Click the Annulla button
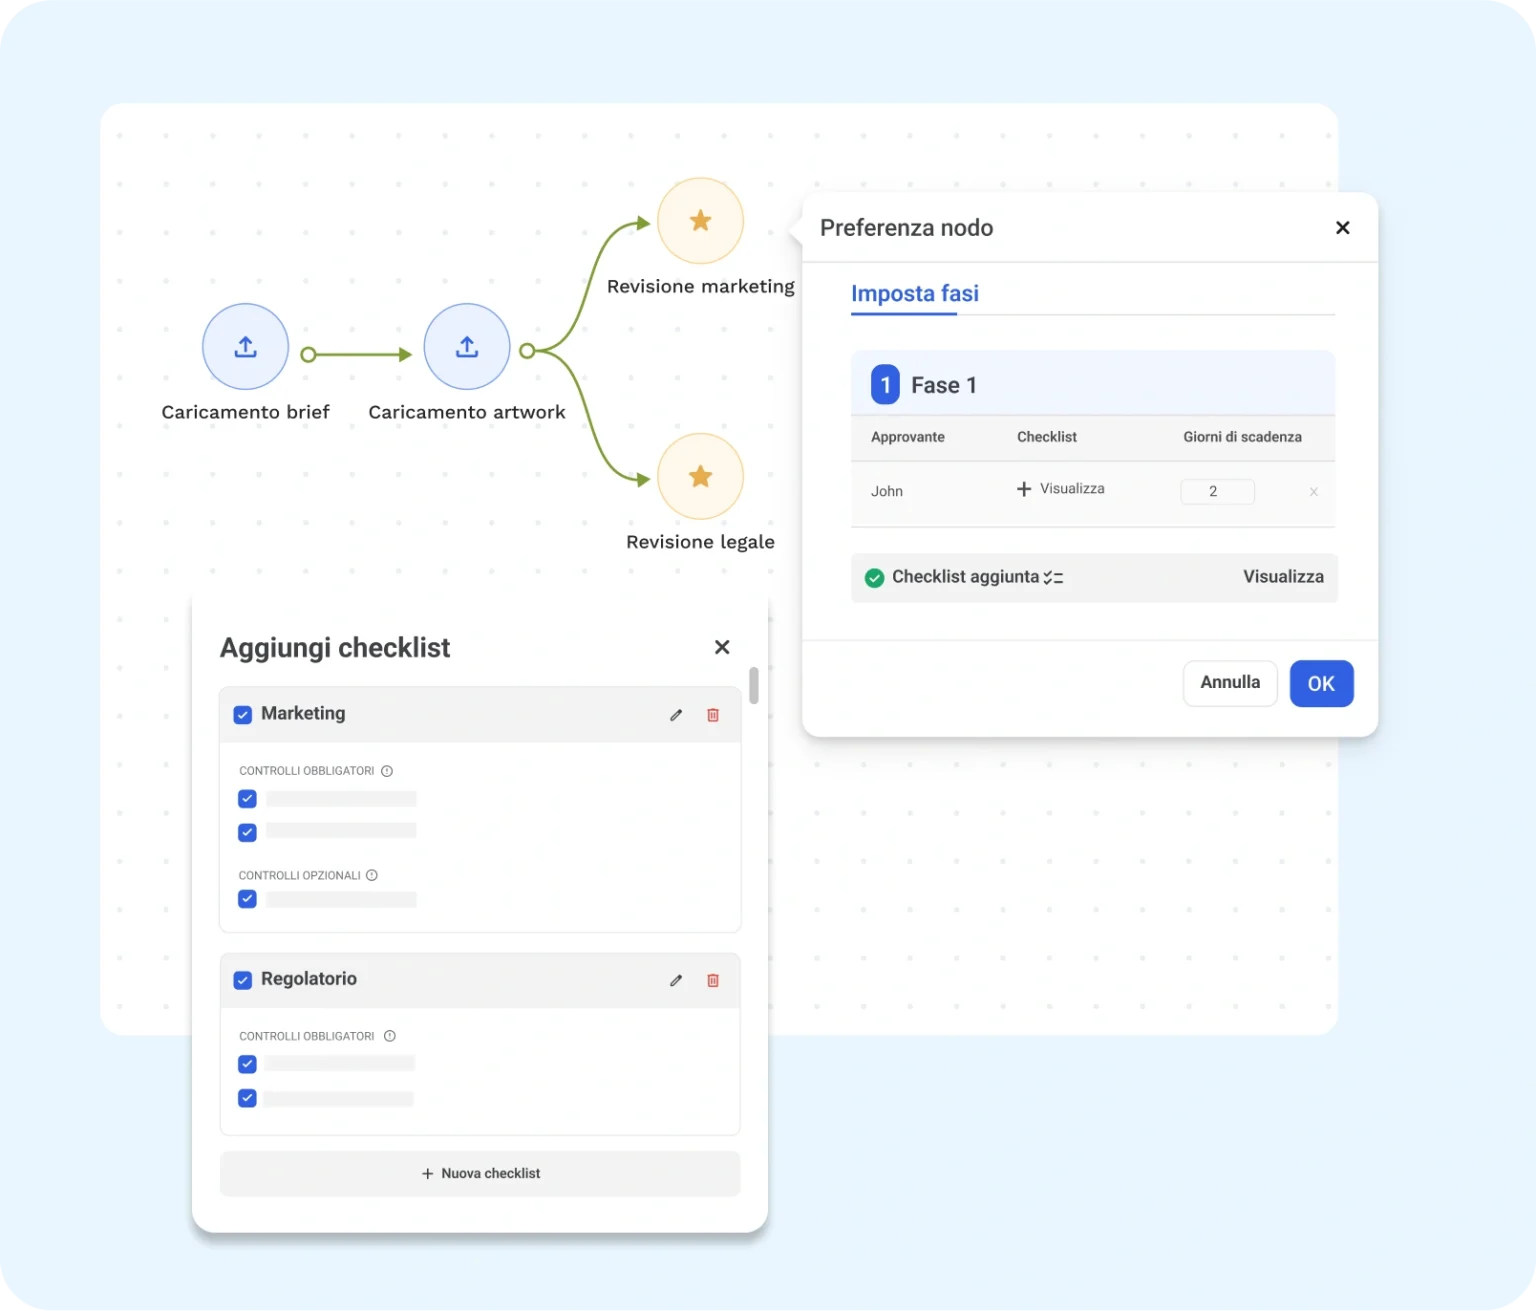 click(x=1229, y=683)
